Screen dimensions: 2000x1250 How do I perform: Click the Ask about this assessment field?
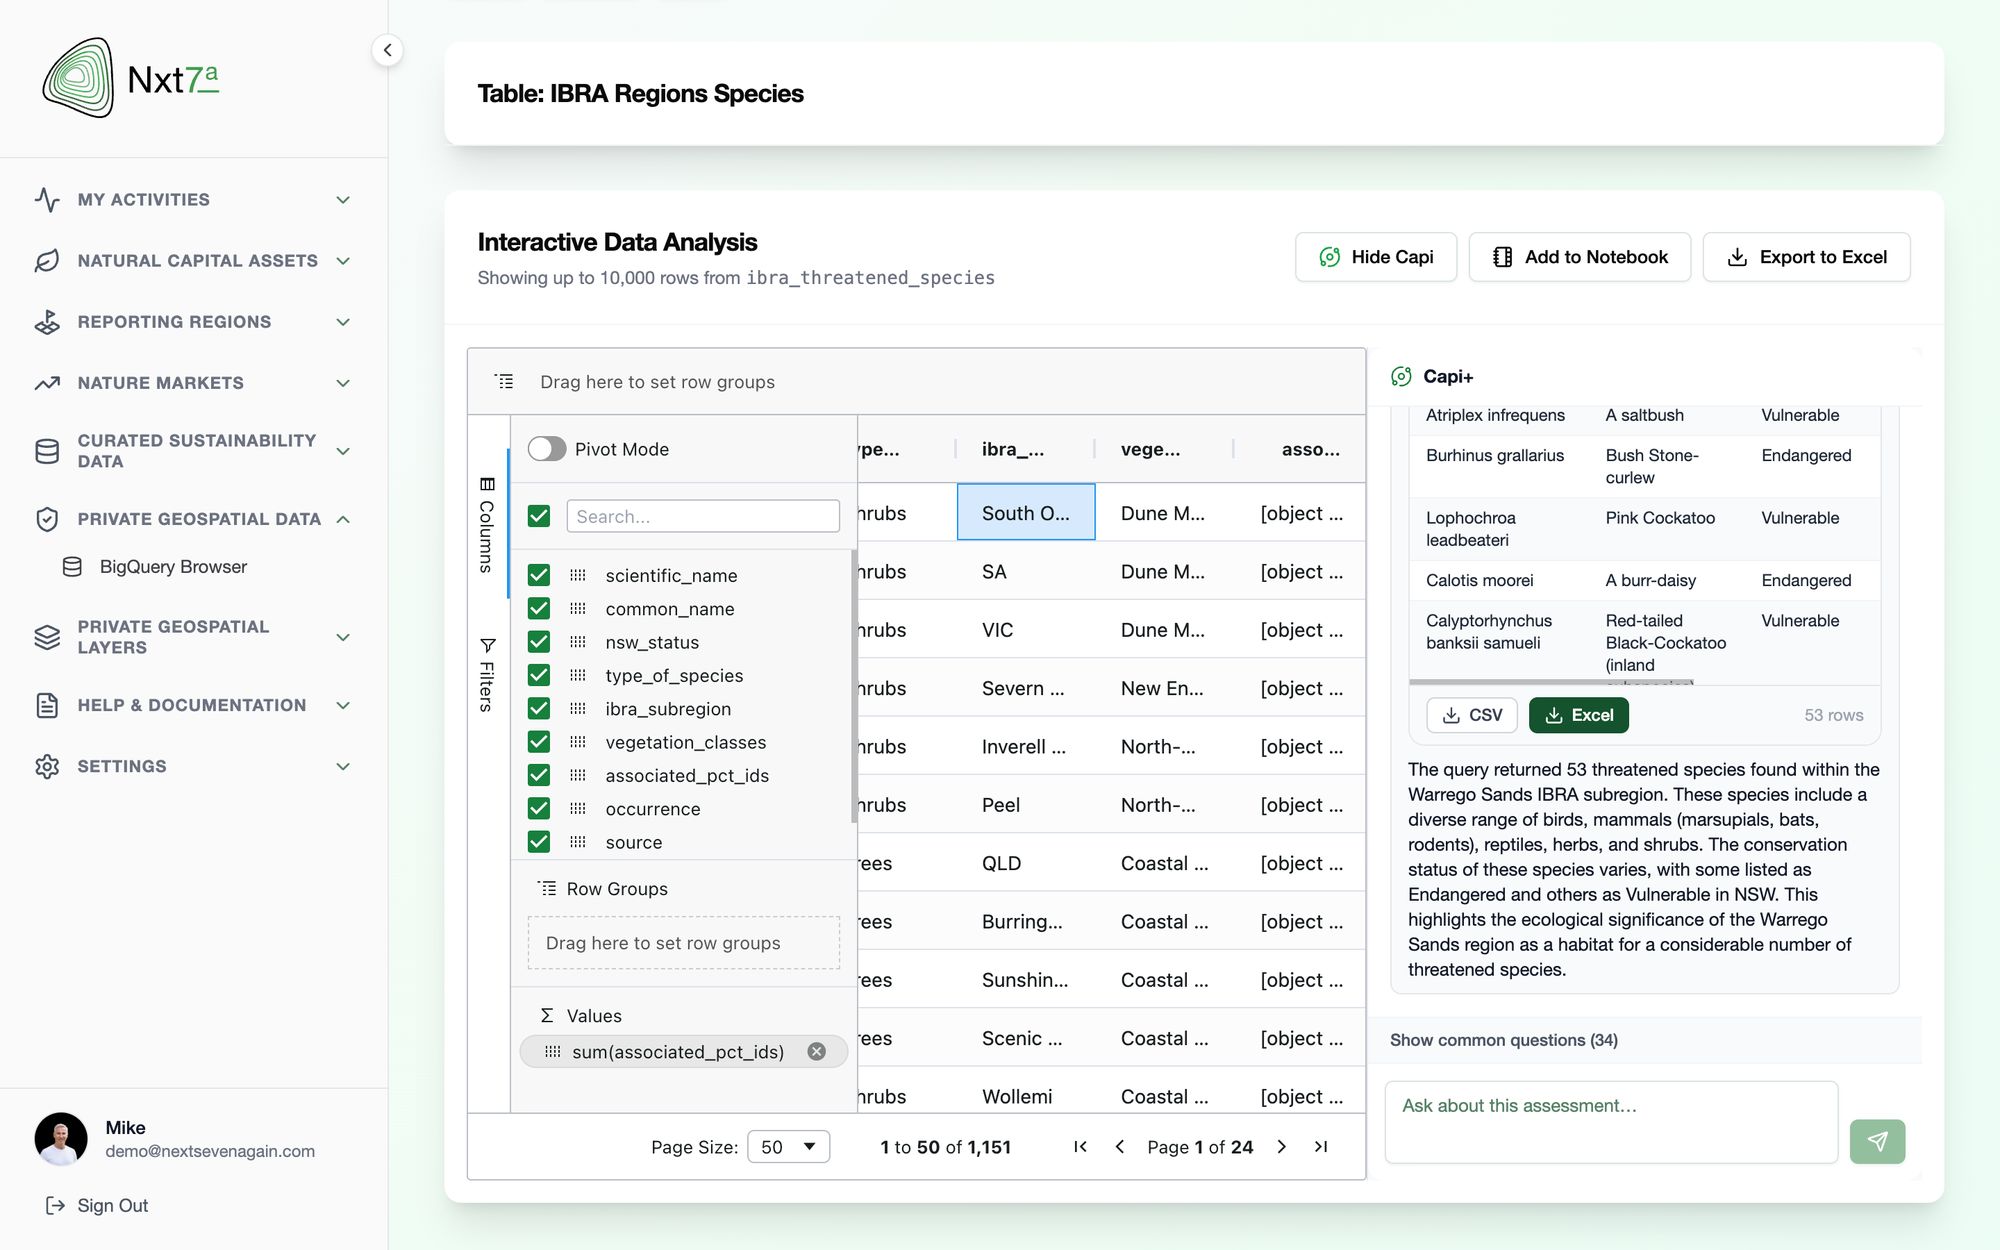[1611, 1122]
